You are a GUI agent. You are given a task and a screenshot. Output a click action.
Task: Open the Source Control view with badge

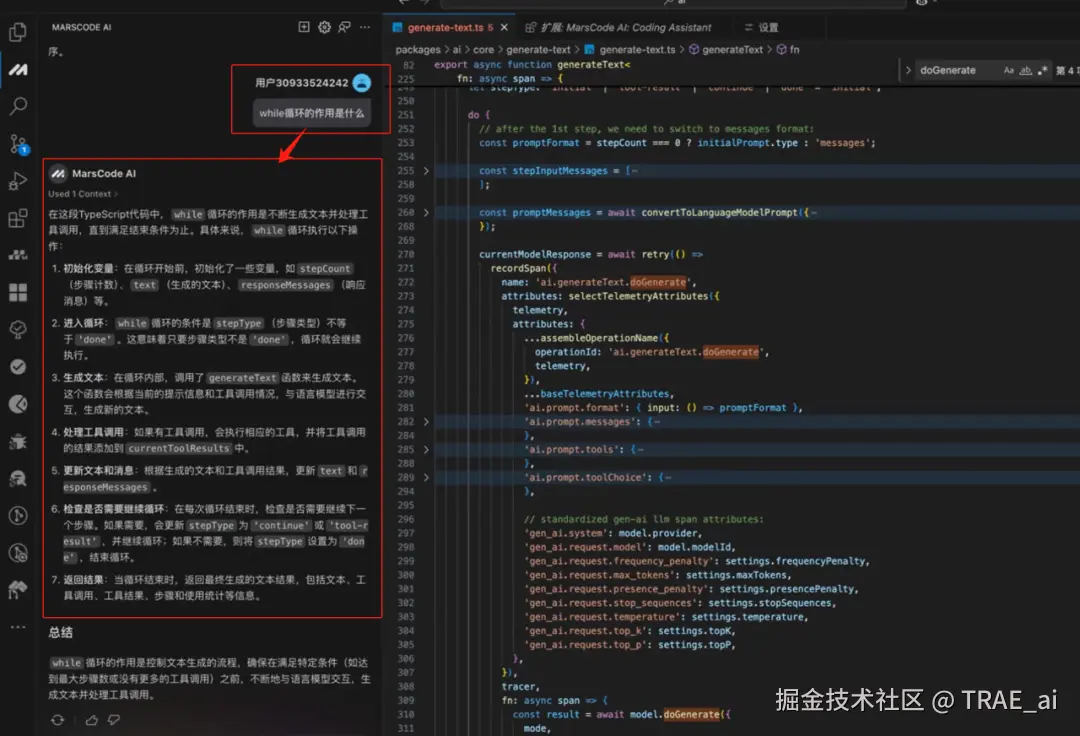tap(17, 139)
